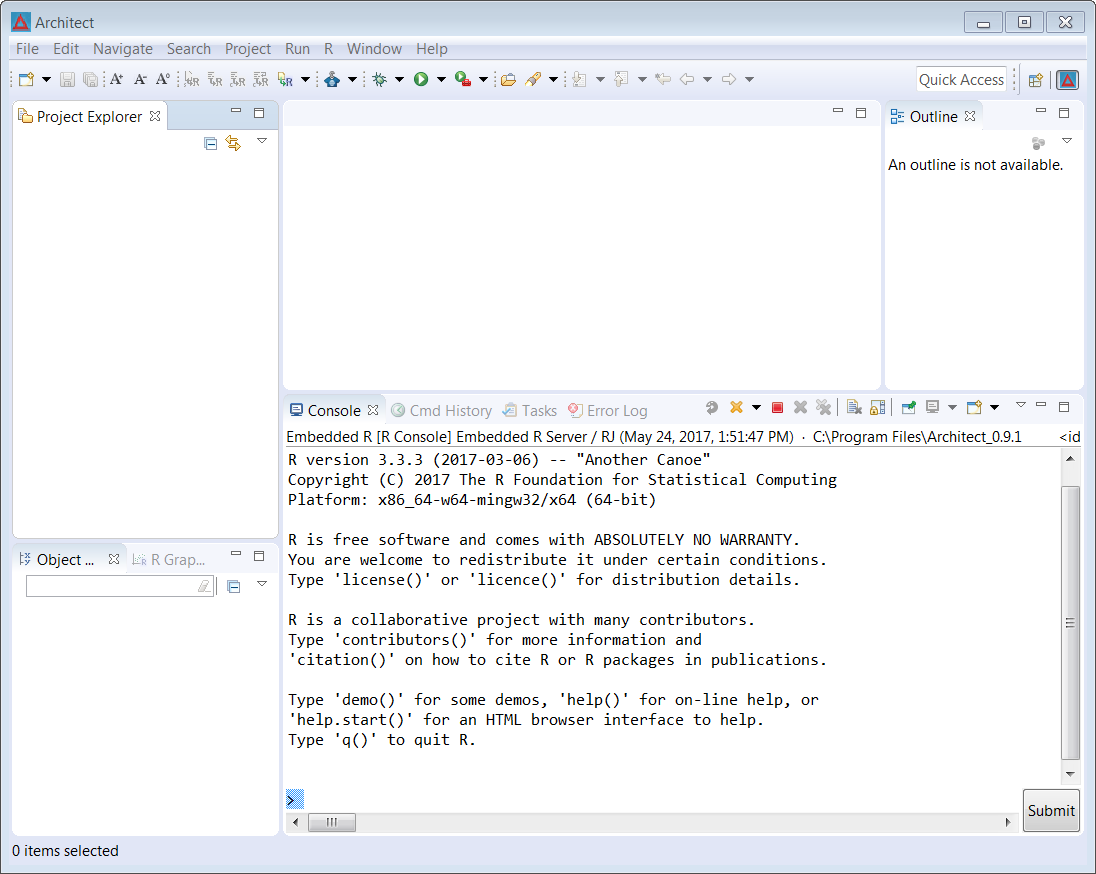Switch to the Tasks tab

pos(530,410)
